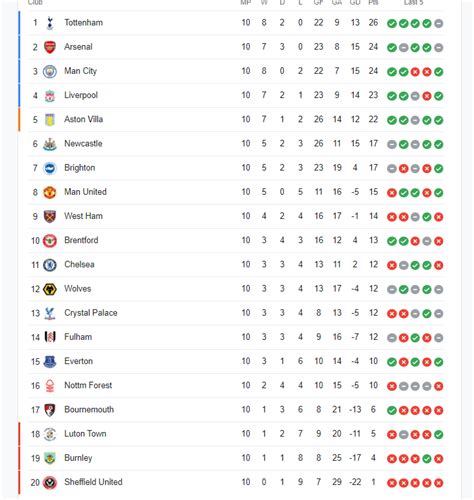
Task: Click the Liverpool club crest
Action: (x=50, y=96)
